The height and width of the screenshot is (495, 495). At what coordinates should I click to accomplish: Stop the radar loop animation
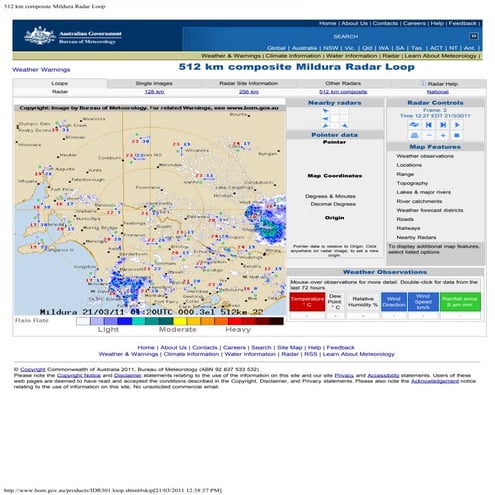tap(457, 135)
